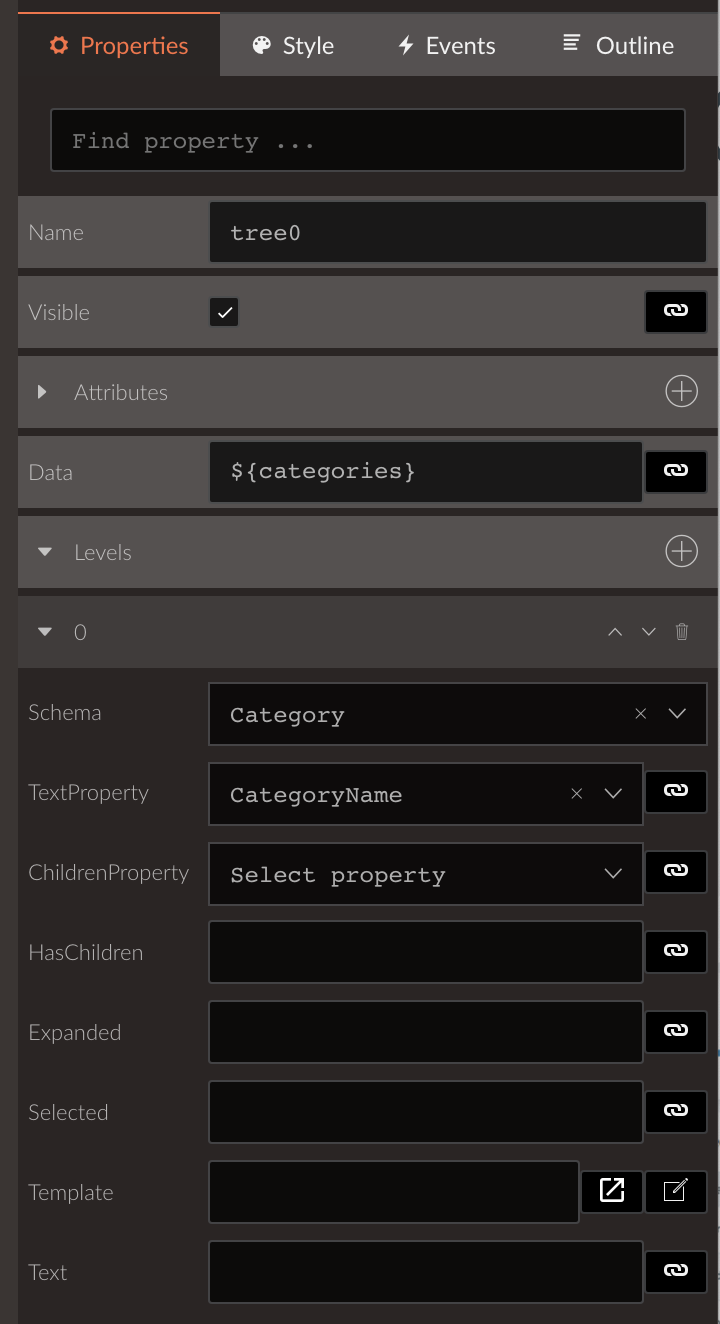Open the Schema Category dropdown arrow
This screenshot has width=720, height=1324.
click(x=677, y=714)
